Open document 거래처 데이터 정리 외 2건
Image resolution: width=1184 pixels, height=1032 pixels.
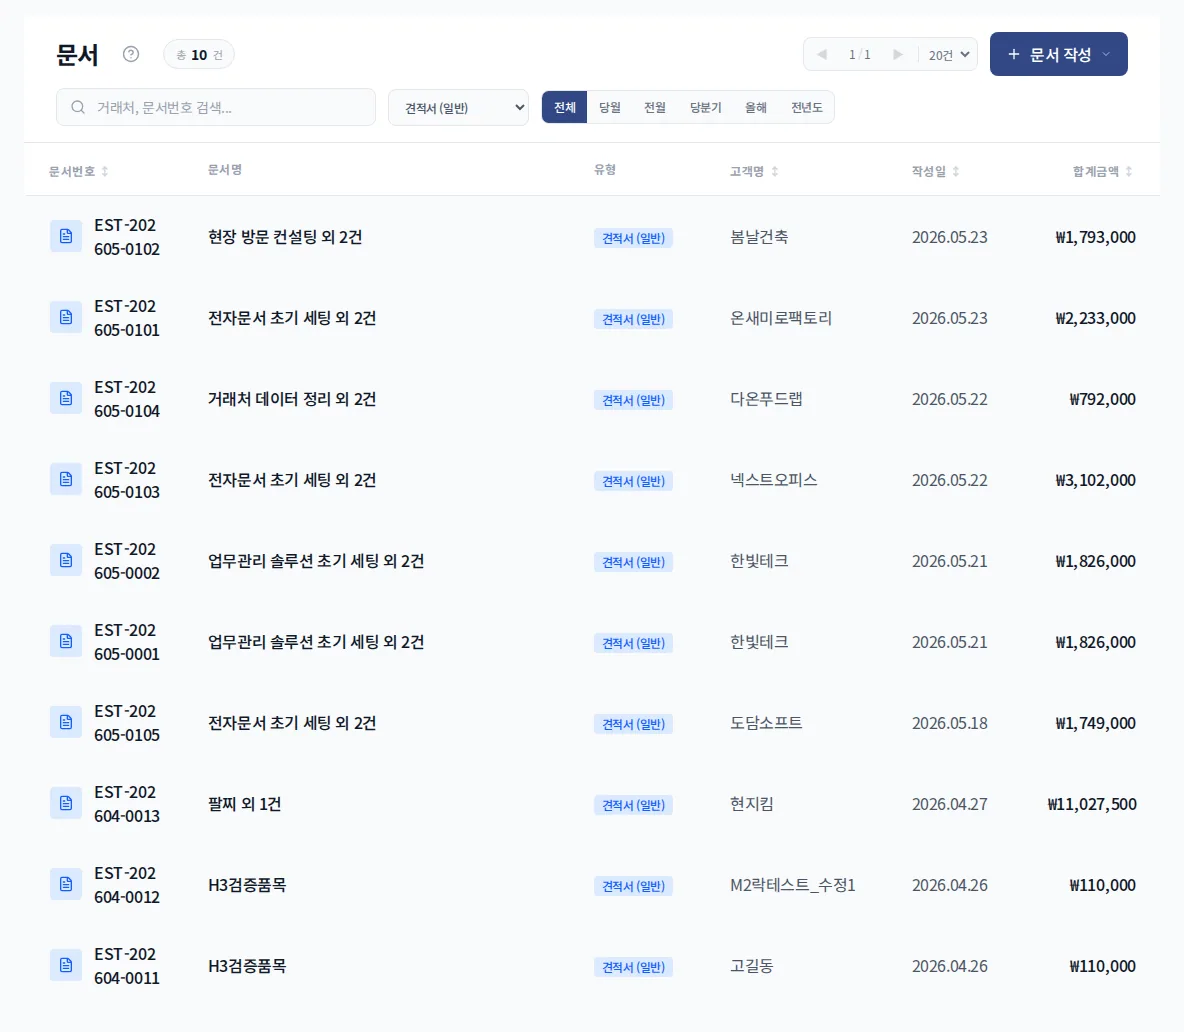291,399
